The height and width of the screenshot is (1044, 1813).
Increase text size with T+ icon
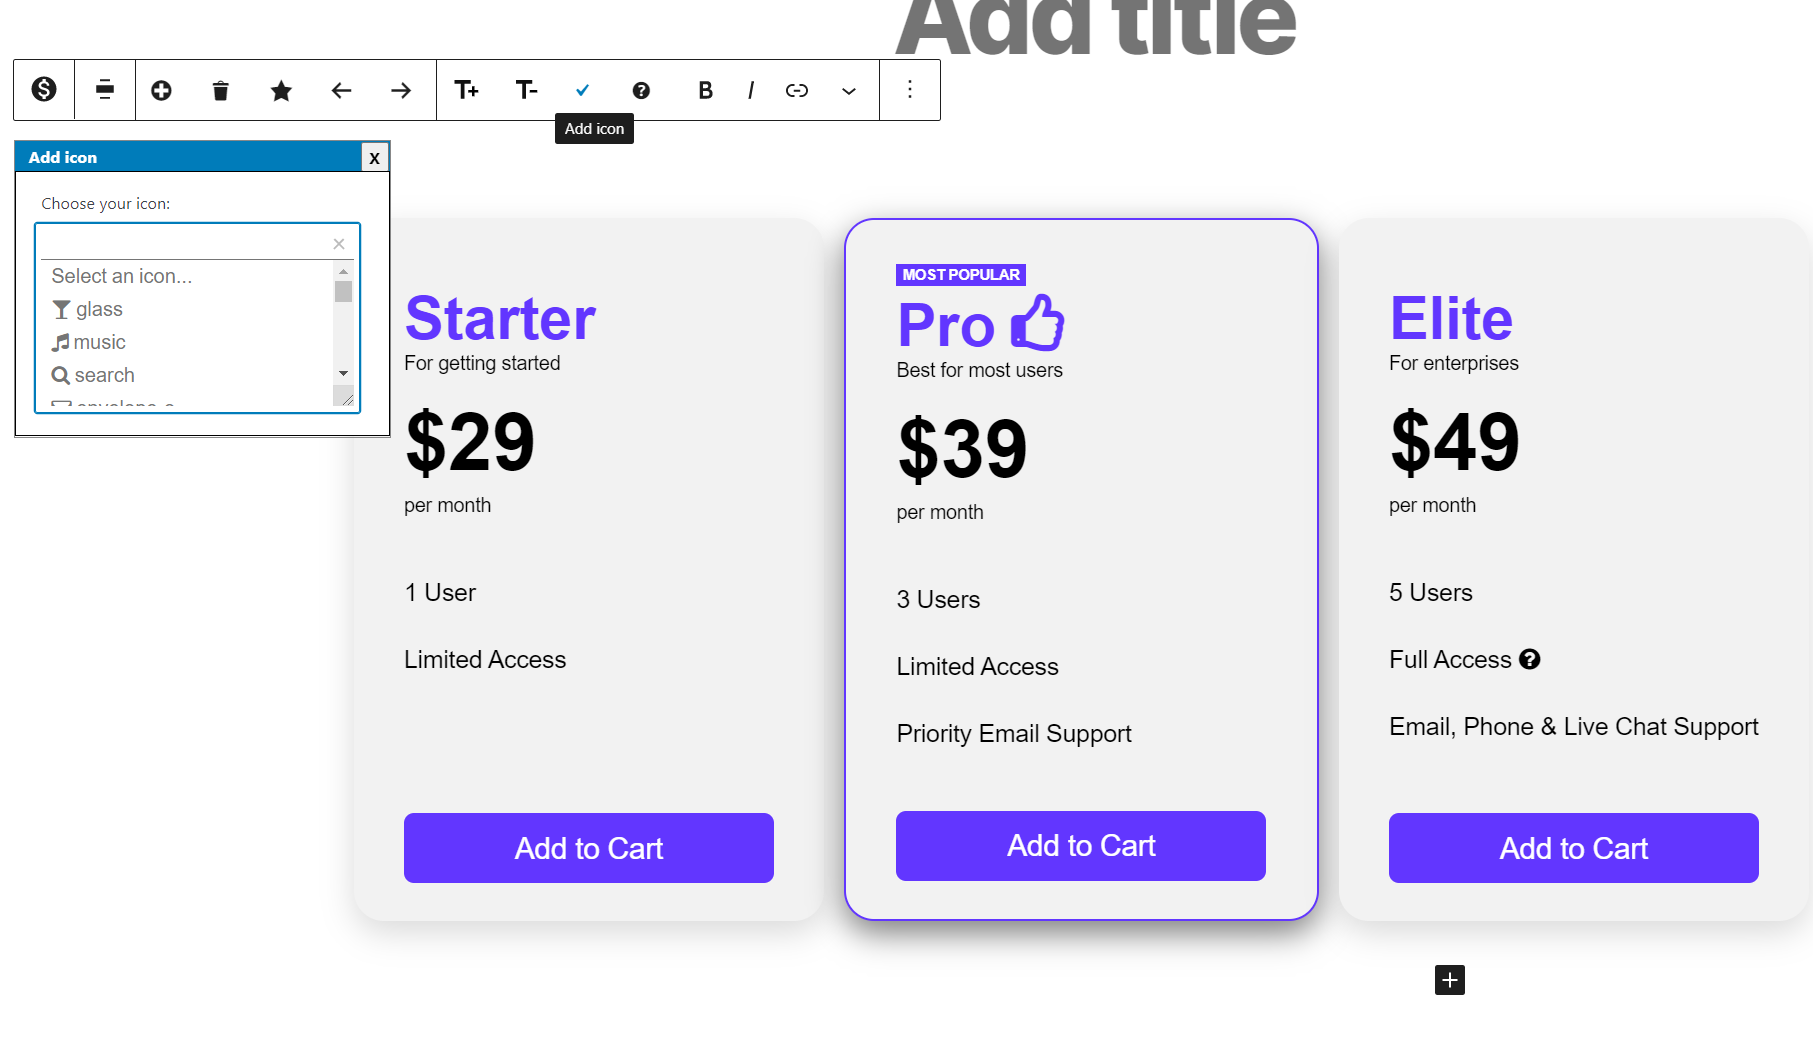[x=466, y=90]
